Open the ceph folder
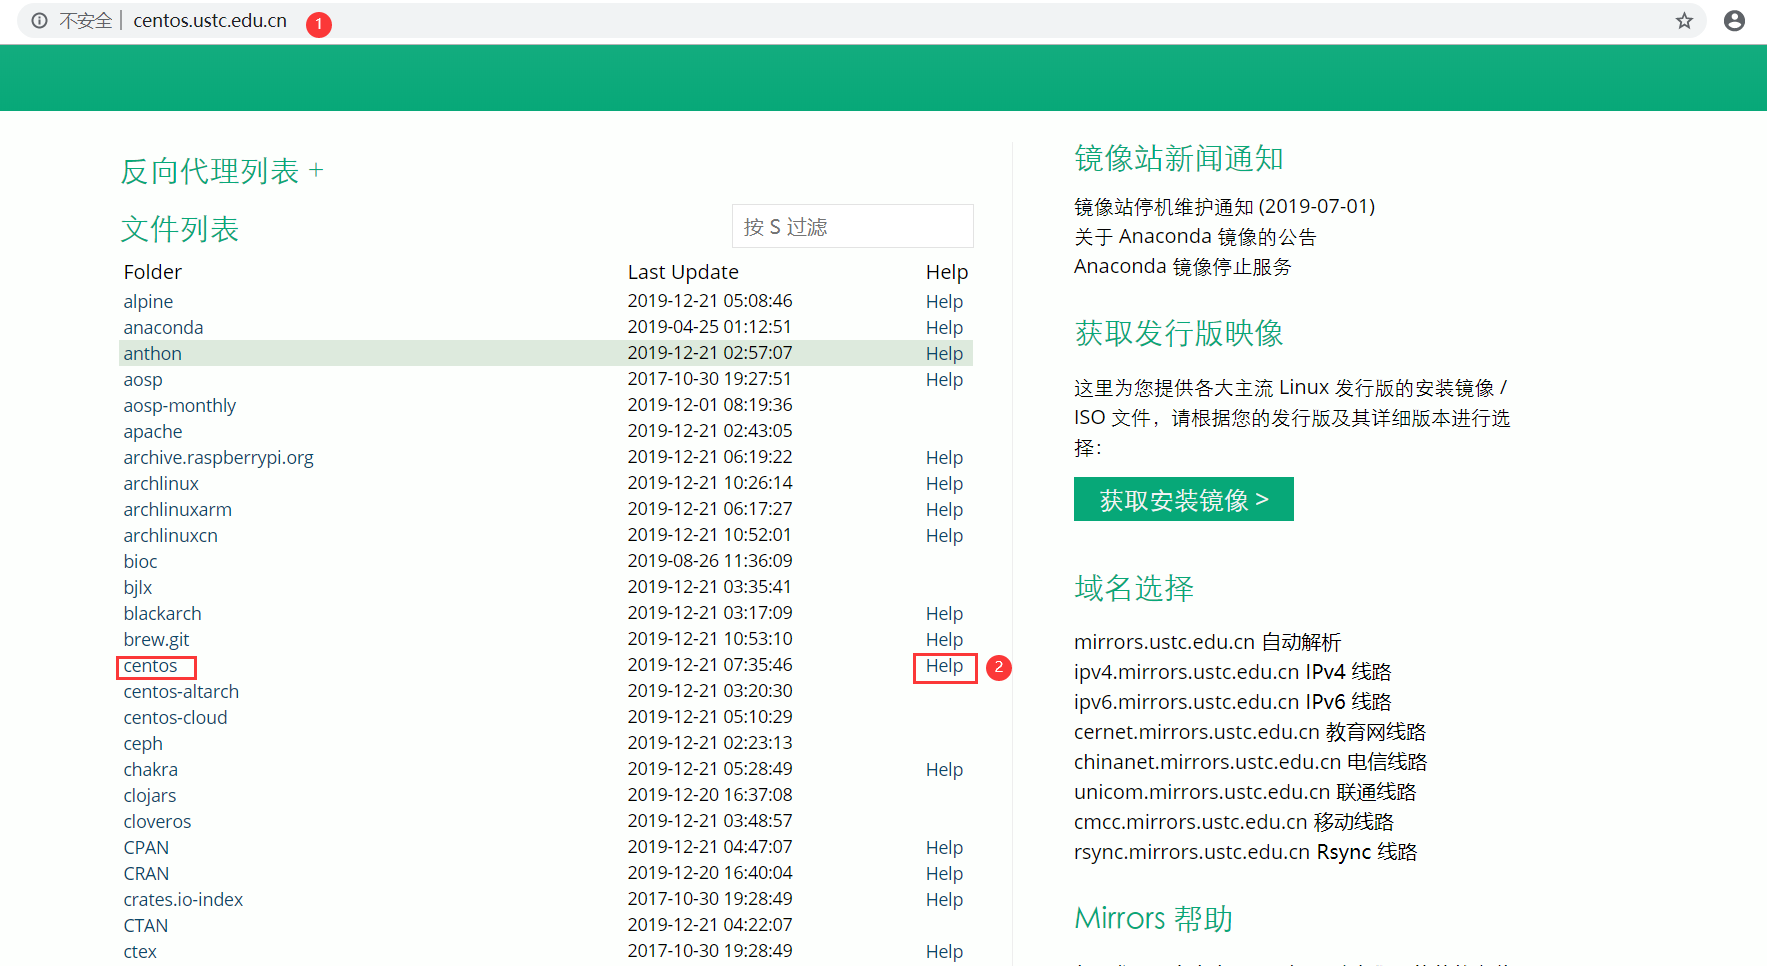1767x966 pixels. pyautogui.click(x=143, y=743)
